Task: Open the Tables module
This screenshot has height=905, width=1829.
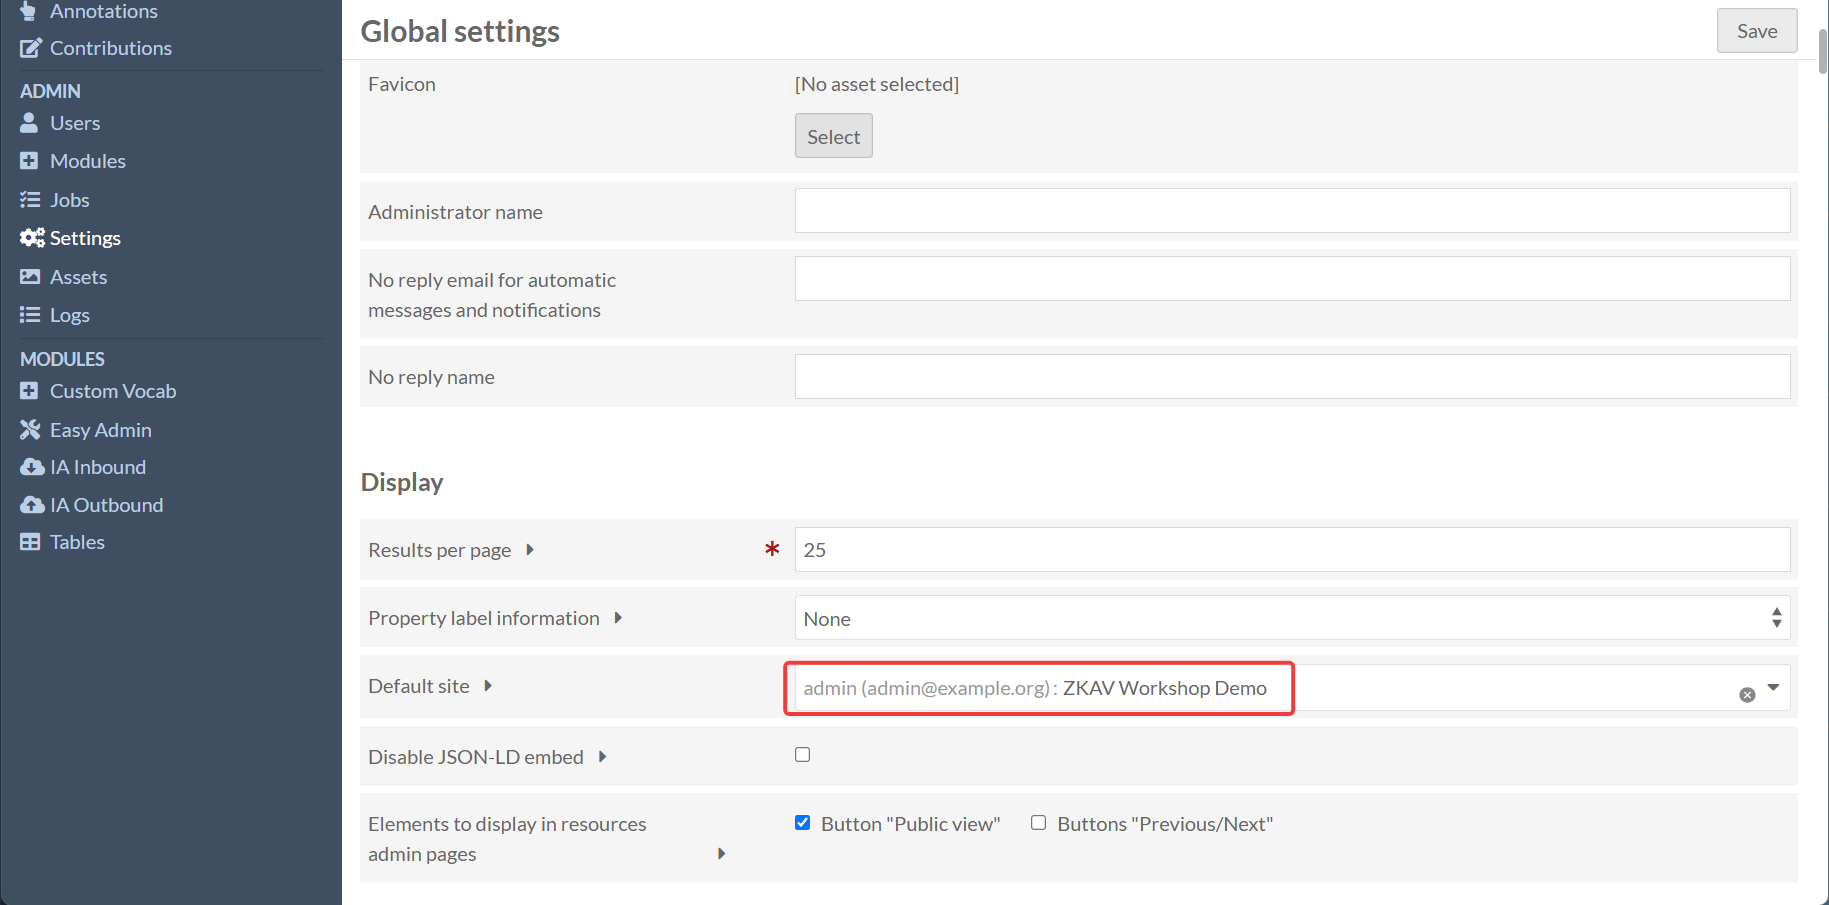Action: [77, 542]
